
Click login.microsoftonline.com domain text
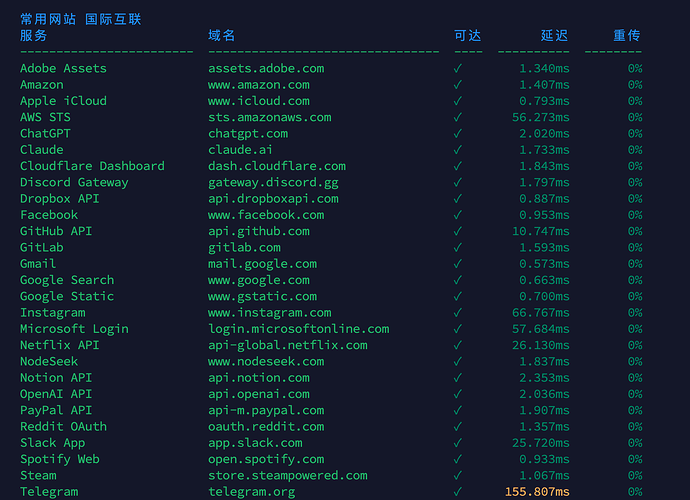tap(299, 329)
